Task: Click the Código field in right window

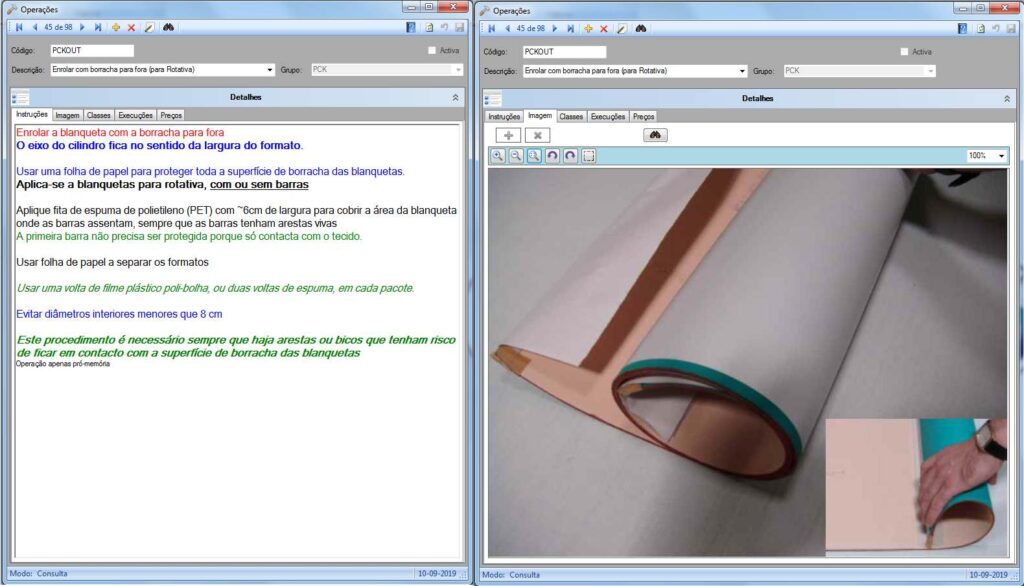Action: 564,52
